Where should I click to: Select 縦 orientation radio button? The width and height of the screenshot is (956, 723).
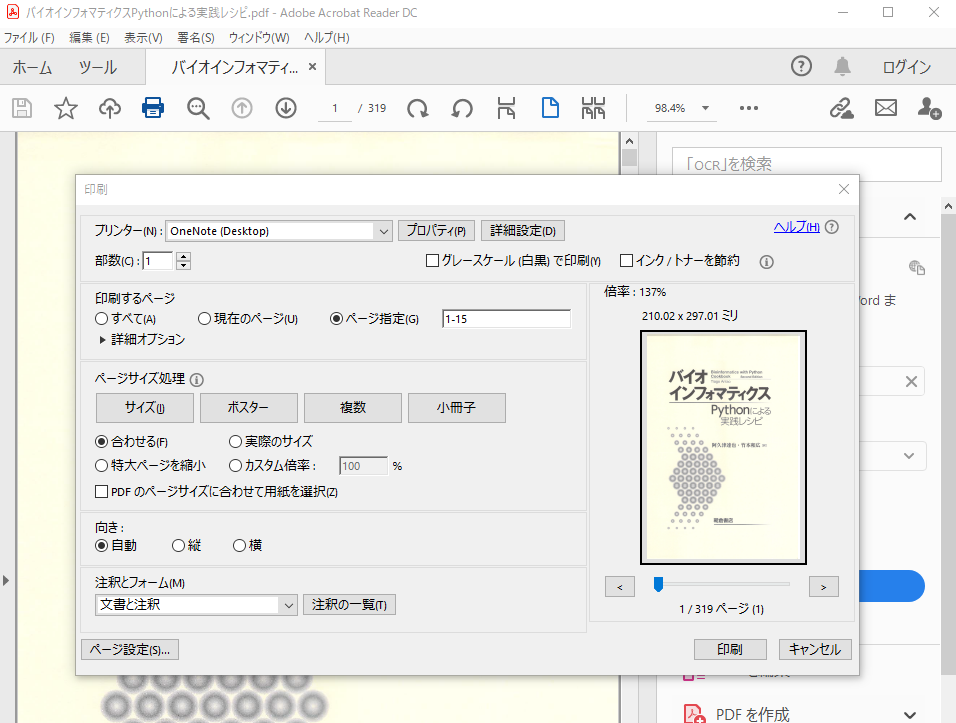(178, 546)
